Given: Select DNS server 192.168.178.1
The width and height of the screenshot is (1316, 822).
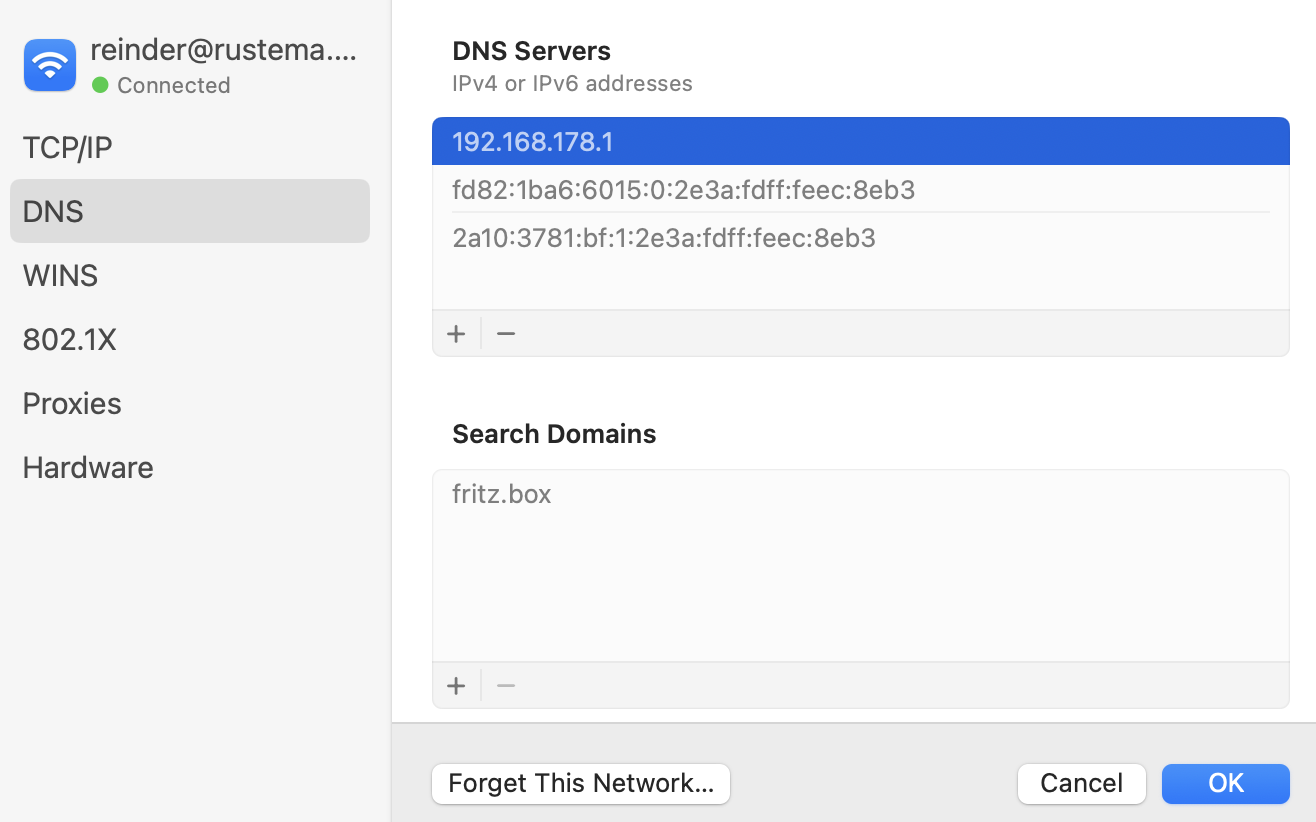Looking at the screenshot, I should [533, 142].
